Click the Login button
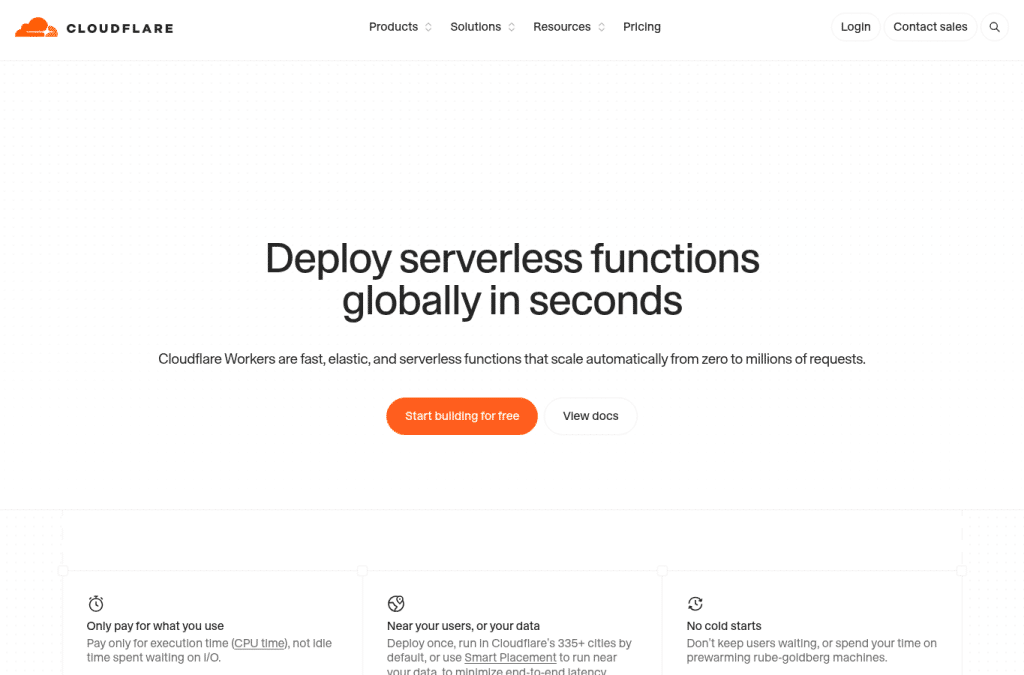The image size is (1024, 675). [856, 27]
